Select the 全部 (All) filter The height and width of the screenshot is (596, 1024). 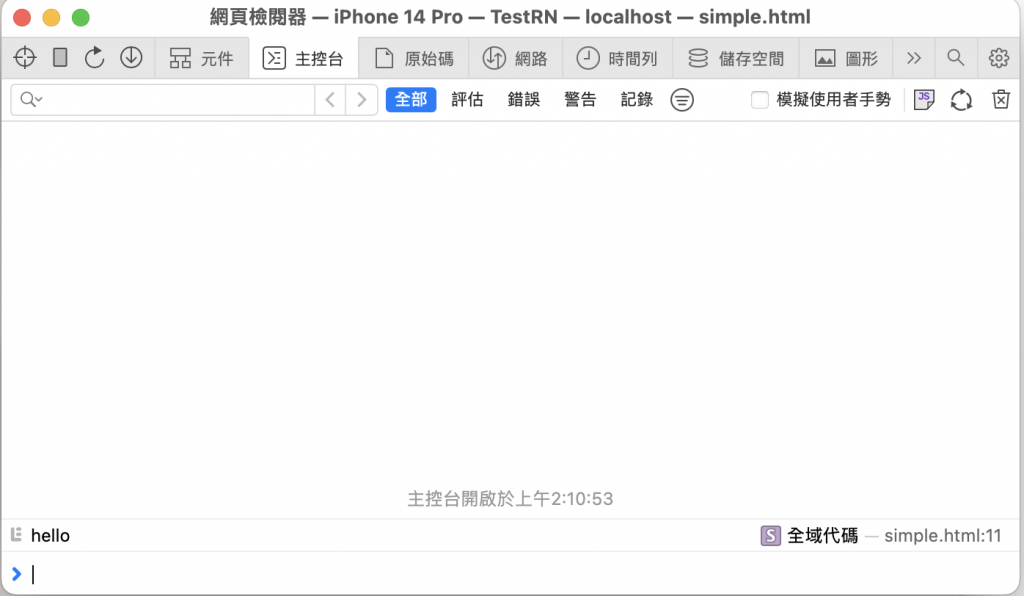(411, 100)
